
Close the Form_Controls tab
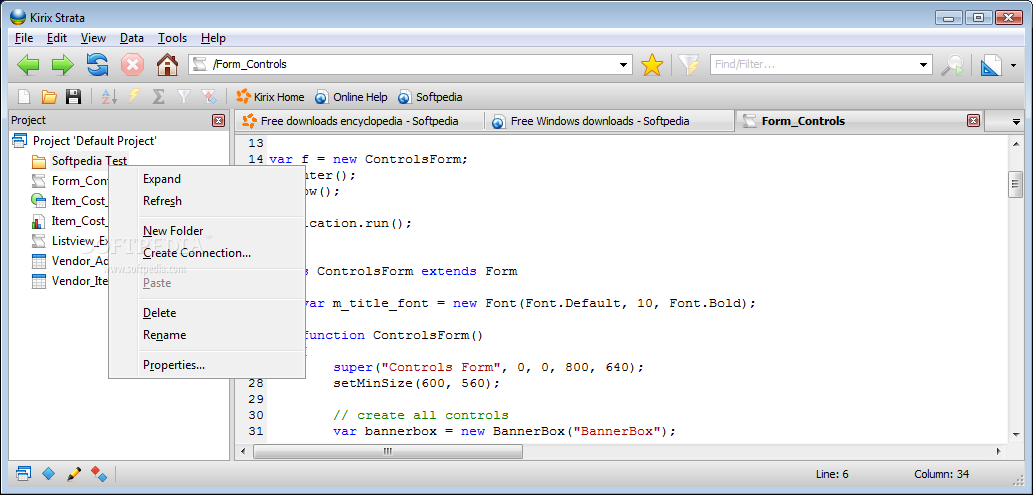click(x=973, y=121)
